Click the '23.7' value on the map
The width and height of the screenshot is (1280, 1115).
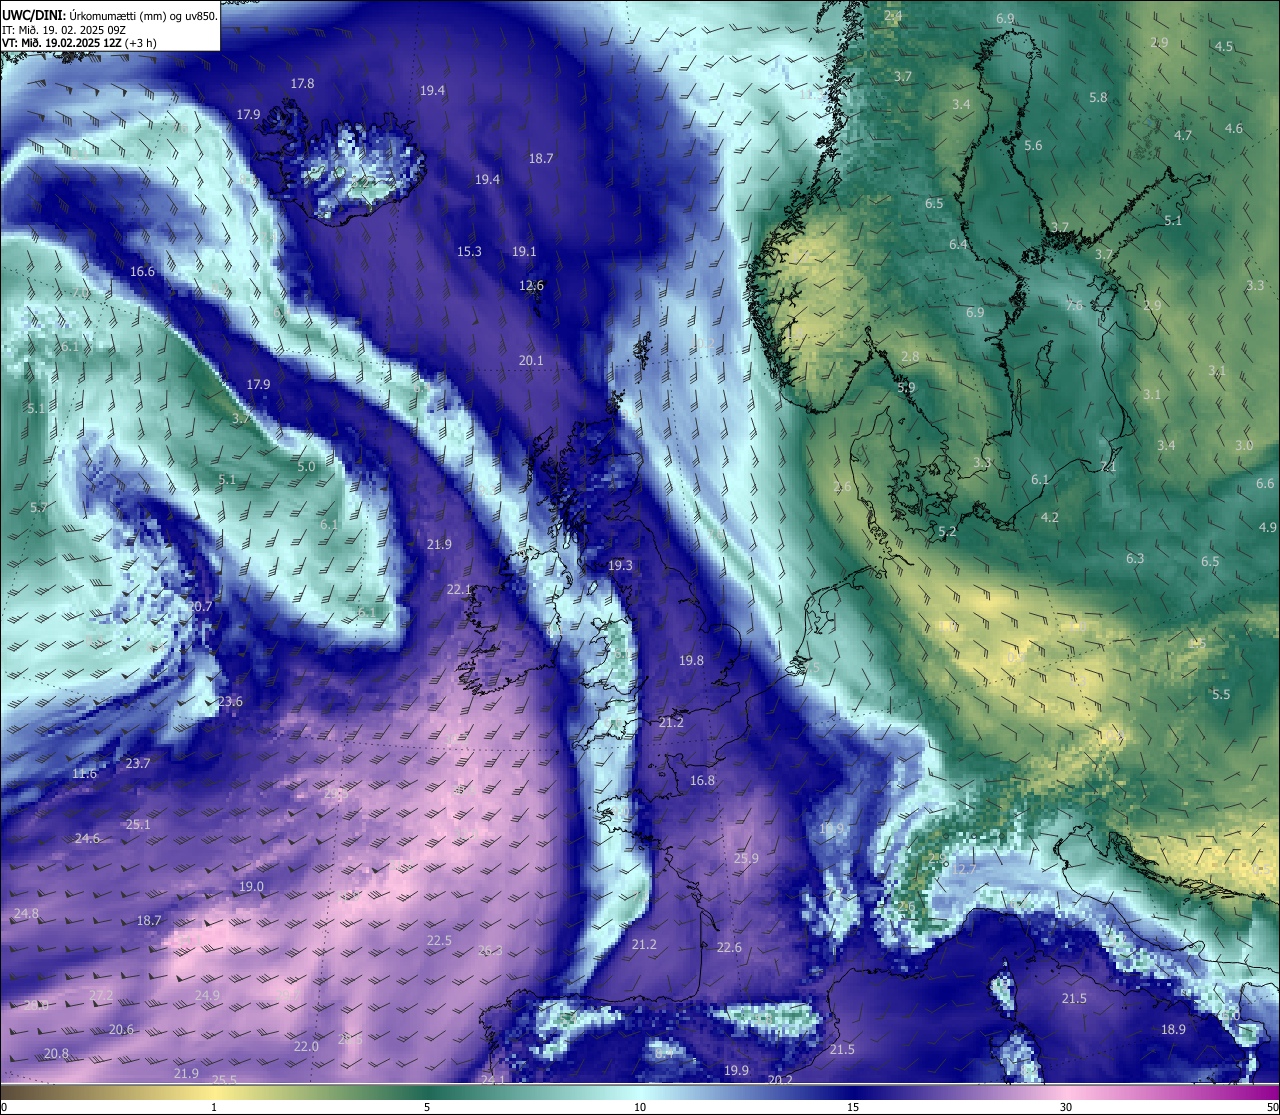[x=137, y=764]
